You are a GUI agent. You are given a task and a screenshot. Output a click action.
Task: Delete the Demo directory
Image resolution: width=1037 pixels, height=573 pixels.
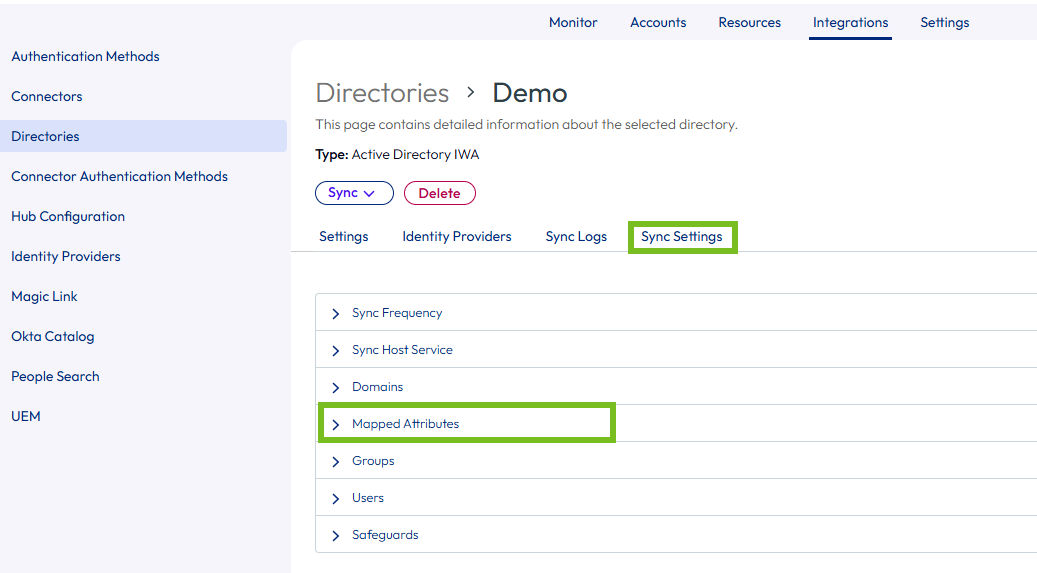point(439,193)
